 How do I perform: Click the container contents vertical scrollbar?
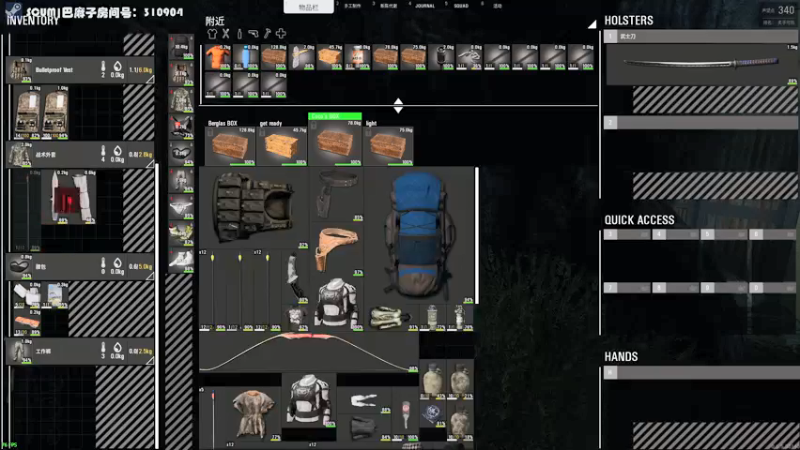click(x=477, y=236)
